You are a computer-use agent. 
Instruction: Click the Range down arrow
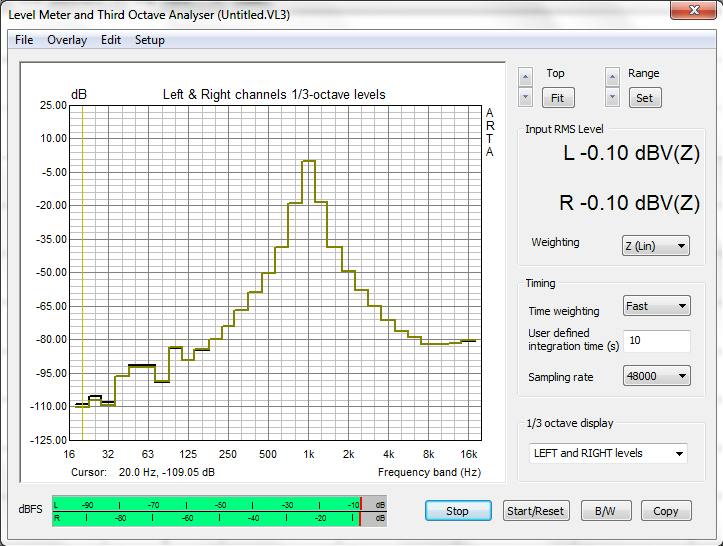(612, 97)
